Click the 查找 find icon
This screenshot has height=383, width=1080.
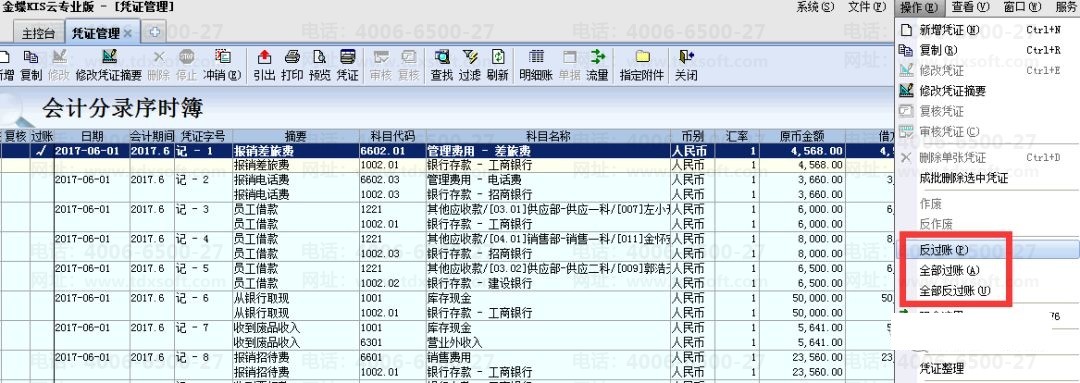click(x=442, y=57)
